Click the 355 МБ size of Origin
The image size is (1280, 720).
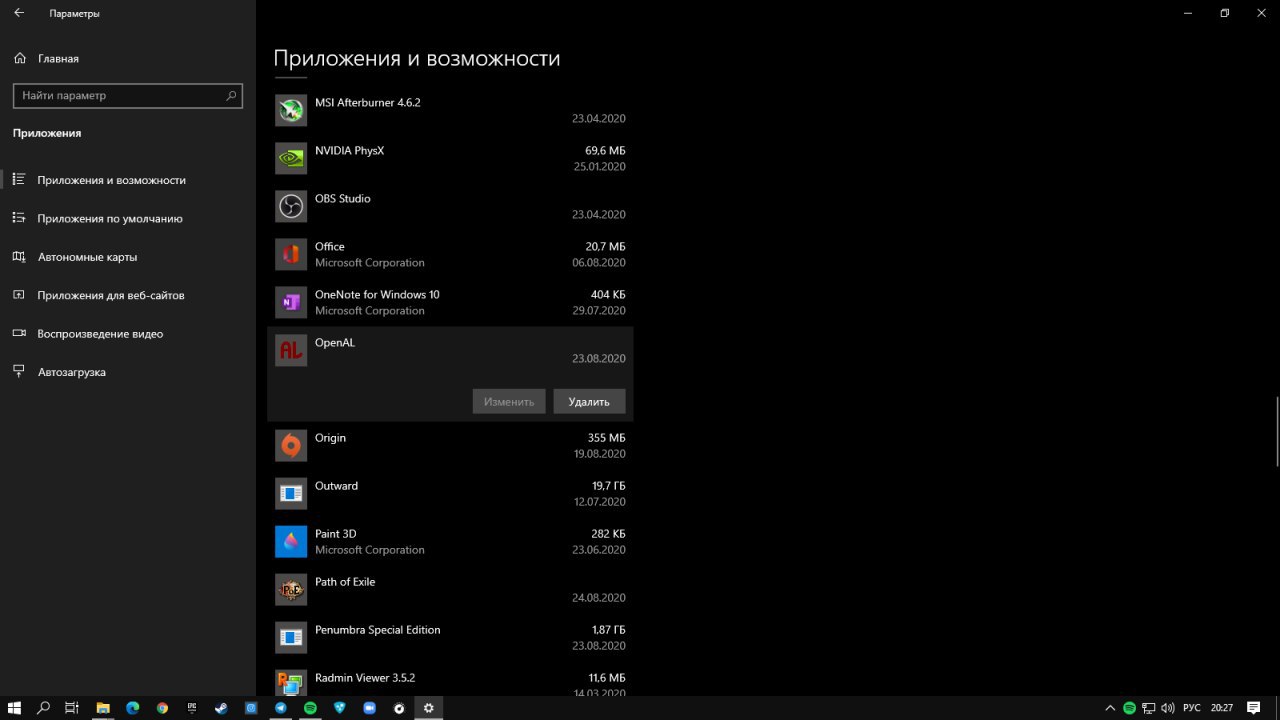(x=607, y=438)
